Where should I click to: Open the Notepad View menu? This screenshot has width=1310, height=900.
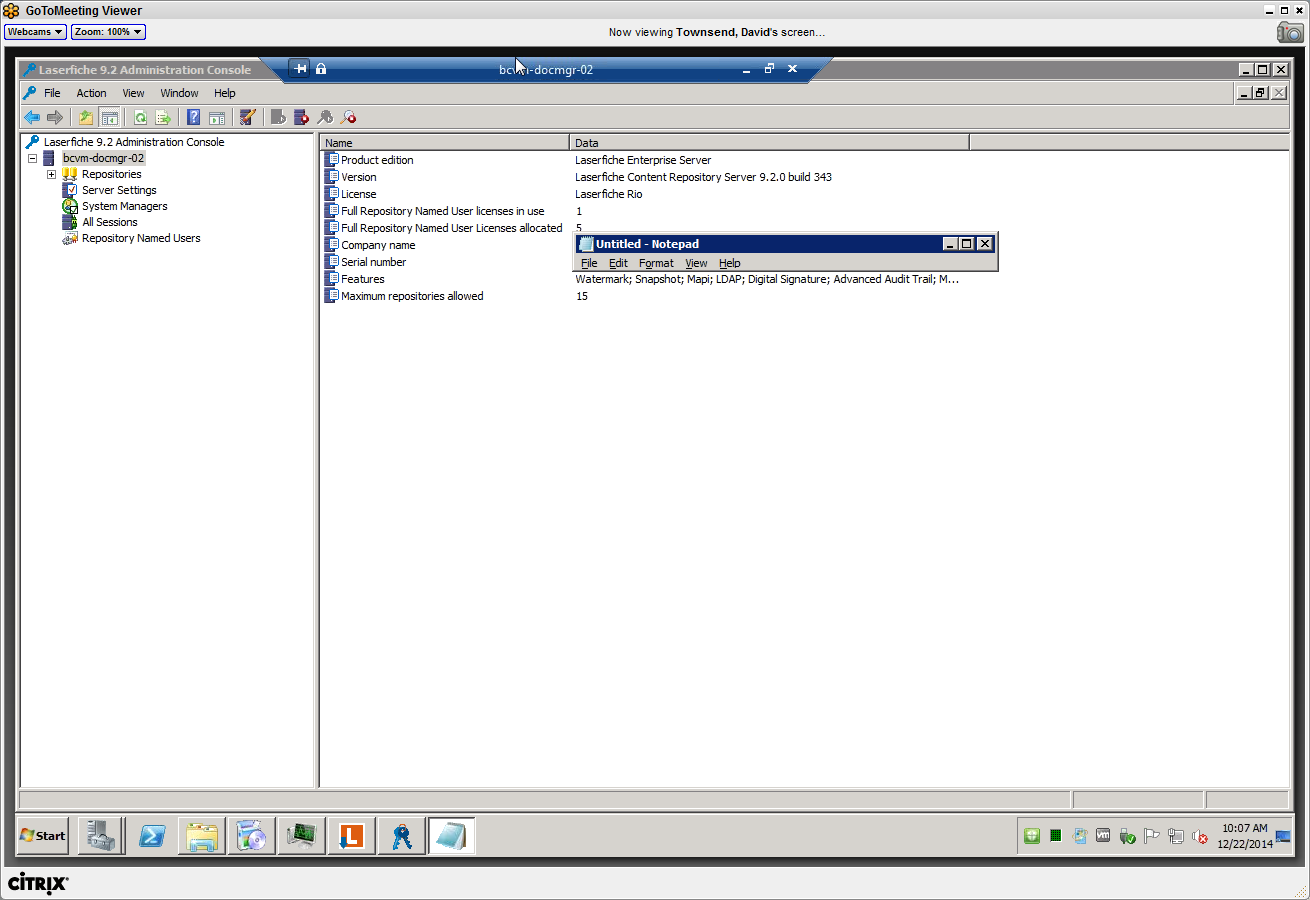[696, 263]
